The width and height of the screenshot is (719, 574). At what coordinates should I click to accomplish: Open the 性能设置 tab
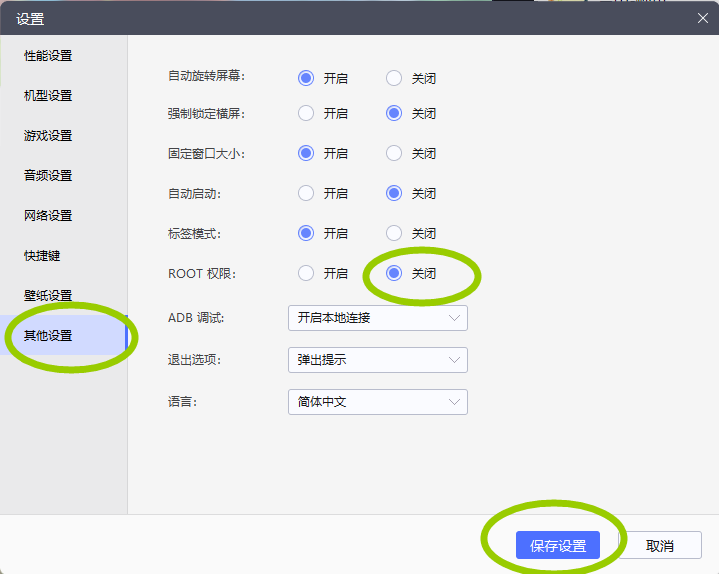click(x=48, y=56)
